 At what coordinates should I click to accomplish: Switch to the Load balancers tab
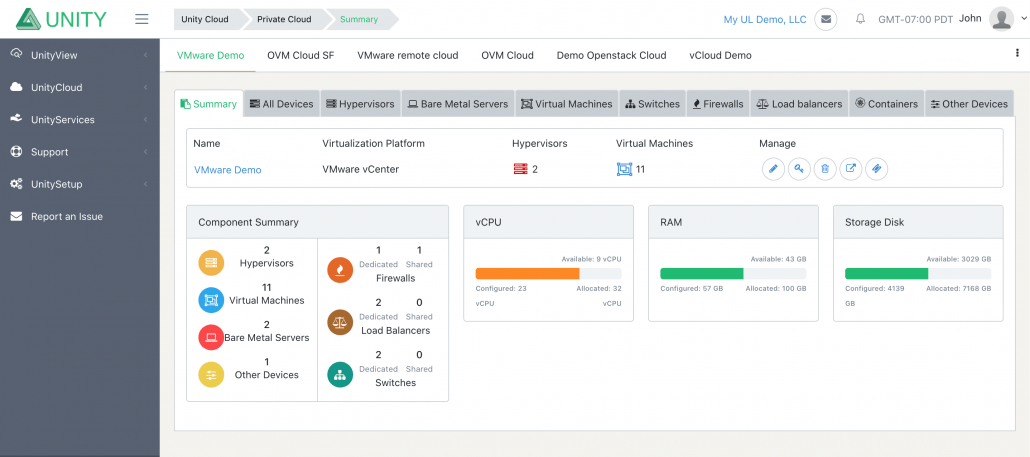click(x=799, y=104)
